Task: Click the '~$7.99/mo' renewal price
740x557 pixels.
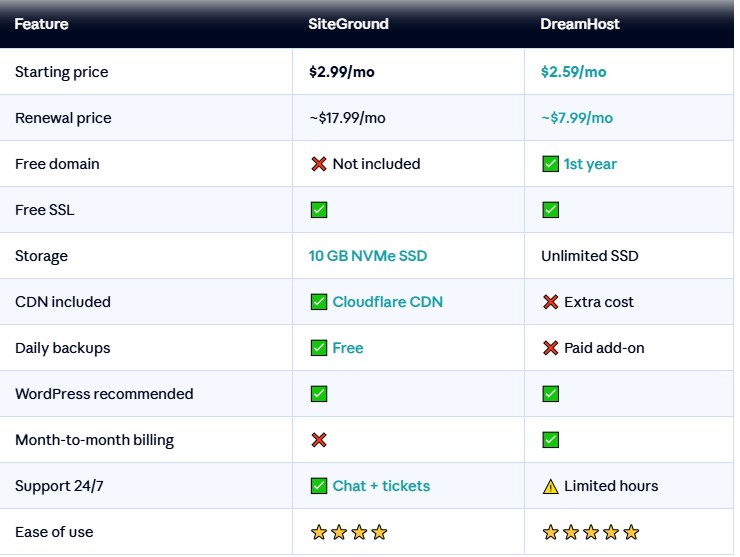Action: pos(577,118)
